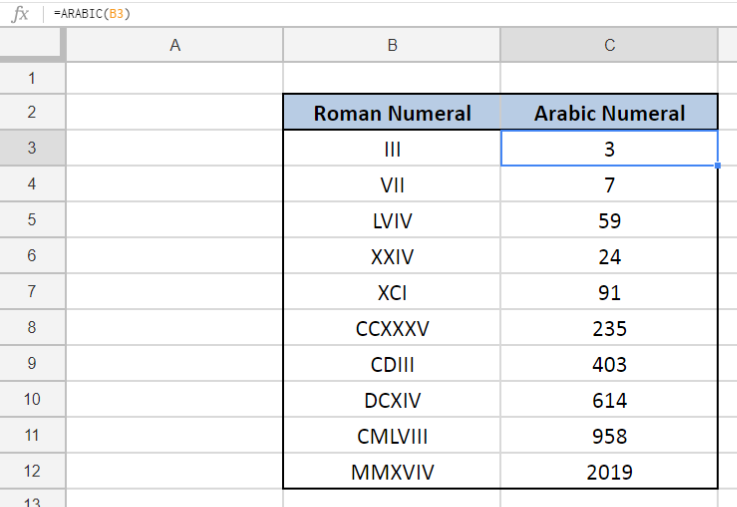
Task: Select column C header
Action: 609,45
